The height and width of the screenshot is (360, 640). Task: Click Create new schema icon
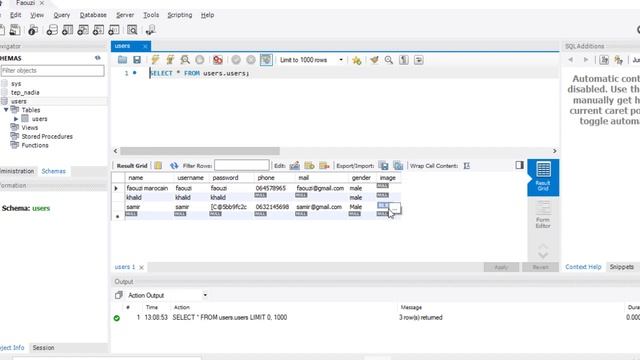(52, 30)
